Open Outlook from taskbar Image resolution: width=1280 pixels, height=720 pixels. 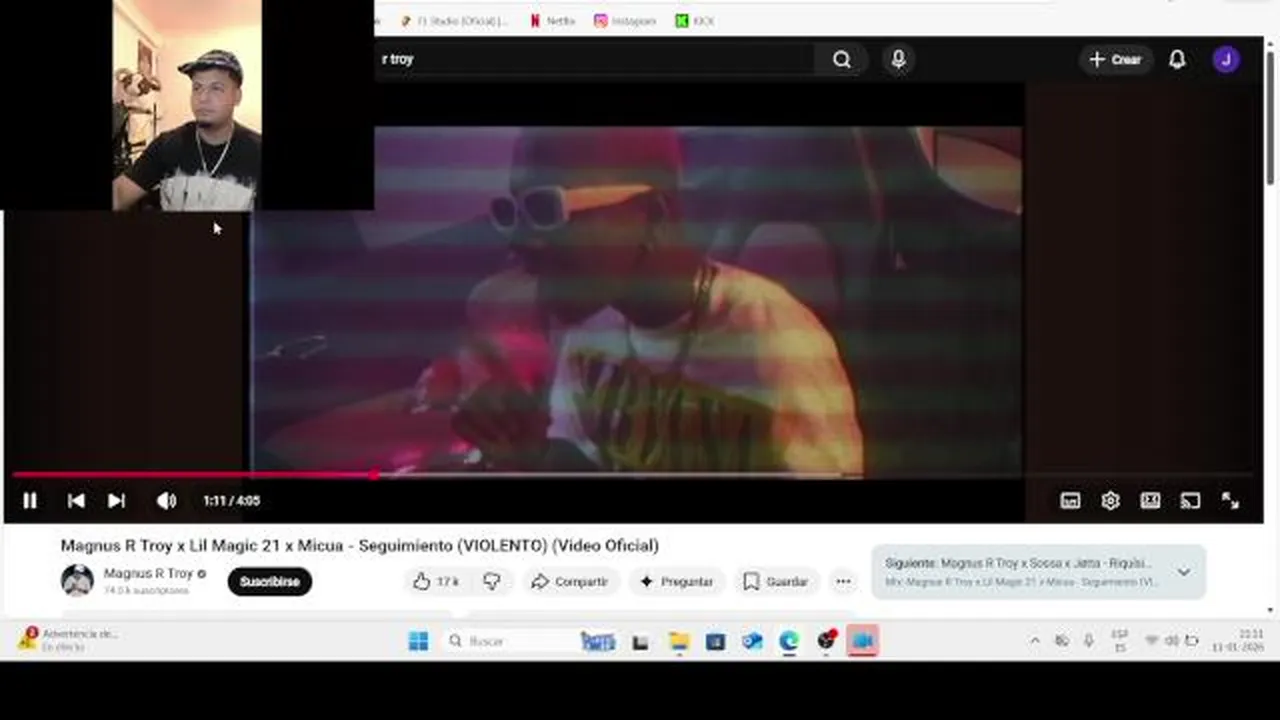pyautogui.click(x=752, y=641)
